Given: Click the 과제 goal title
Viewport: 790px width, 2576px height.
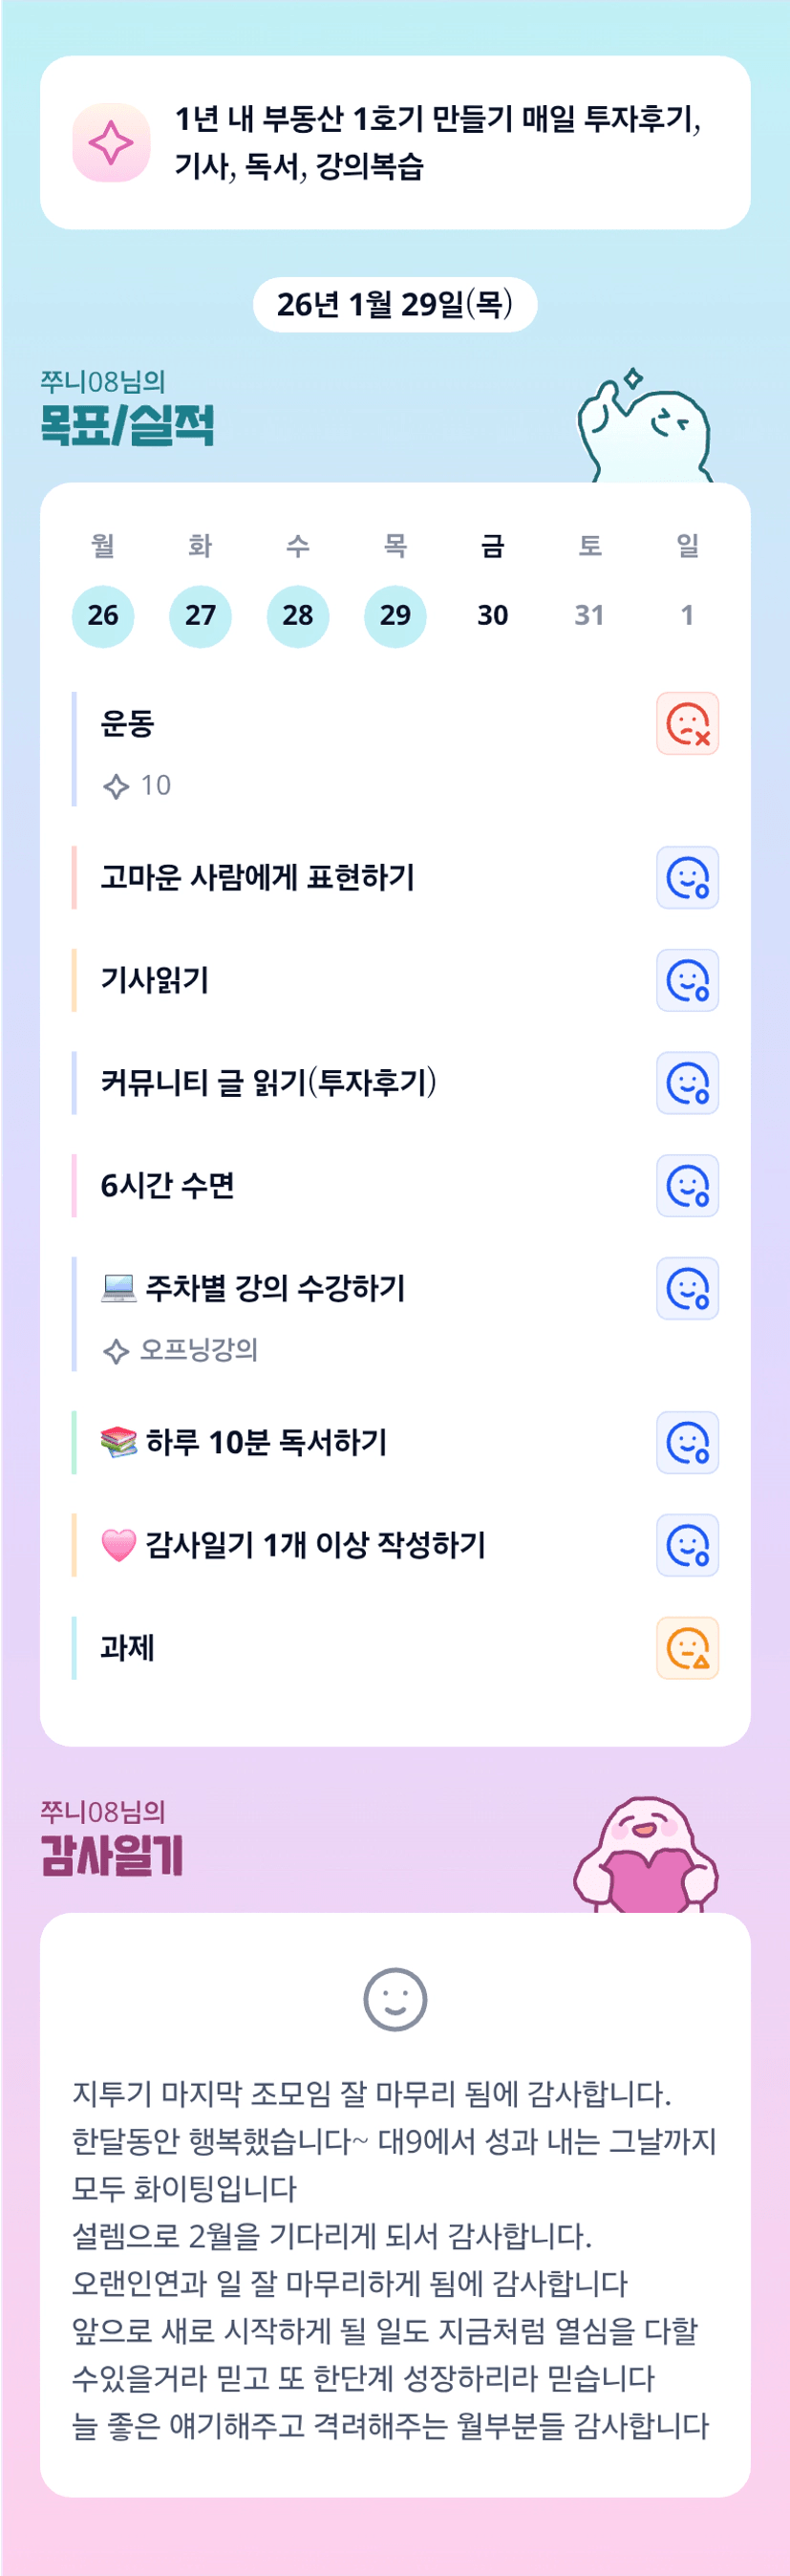Looking at the screenshot, I should [x=128, y=1648].
